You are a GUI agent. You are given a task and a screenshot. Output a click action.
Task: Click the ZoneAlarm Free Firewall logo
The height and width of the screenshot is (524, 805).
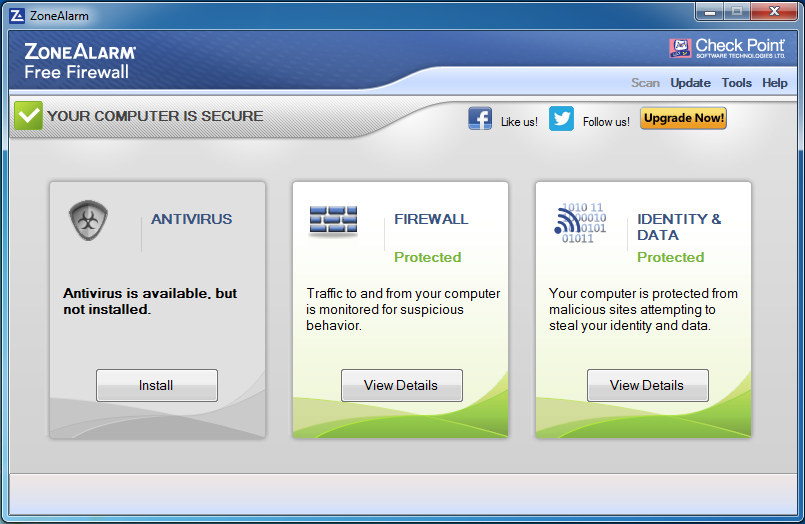pyautogui.click(x=80, y=61)
